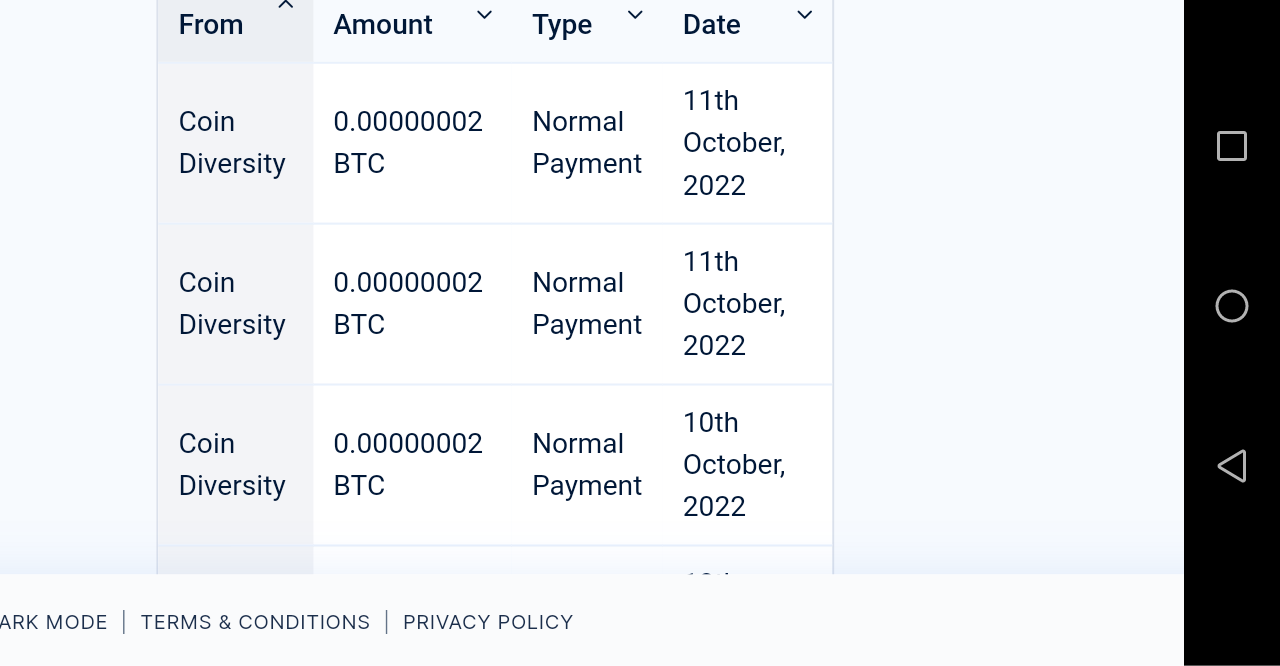Click the 10th October, 2022 date cell

(734, 465)
